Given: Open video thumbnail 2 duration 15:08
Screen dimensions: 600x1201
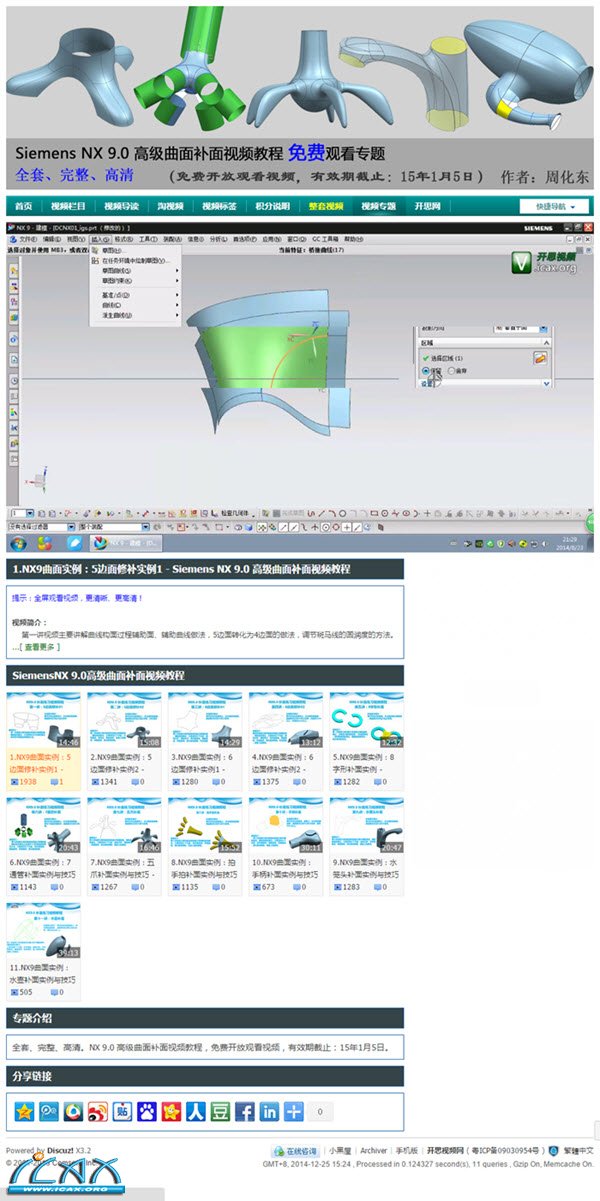Looking at the screenshot, I should [x=123, y=720].
